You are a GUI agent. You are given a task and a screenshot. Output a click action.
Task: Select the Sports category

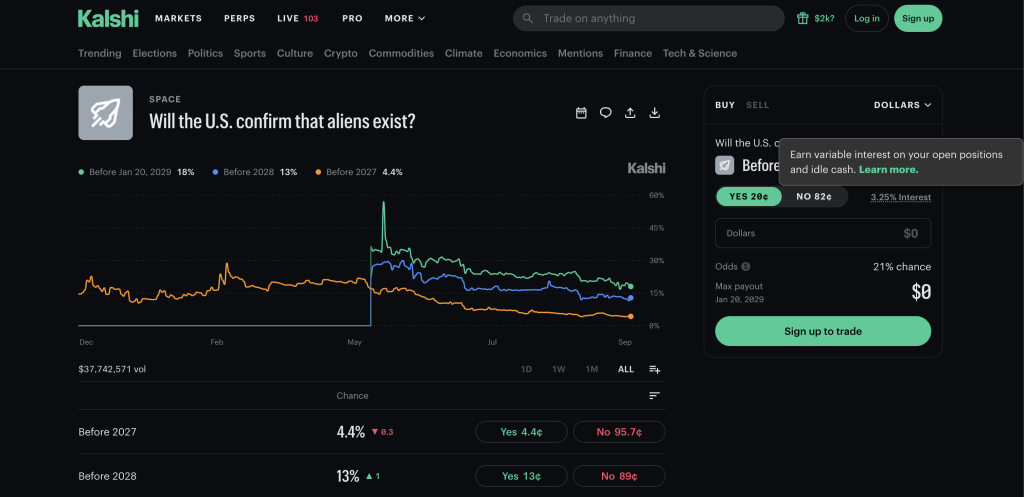tap(250, 54)
